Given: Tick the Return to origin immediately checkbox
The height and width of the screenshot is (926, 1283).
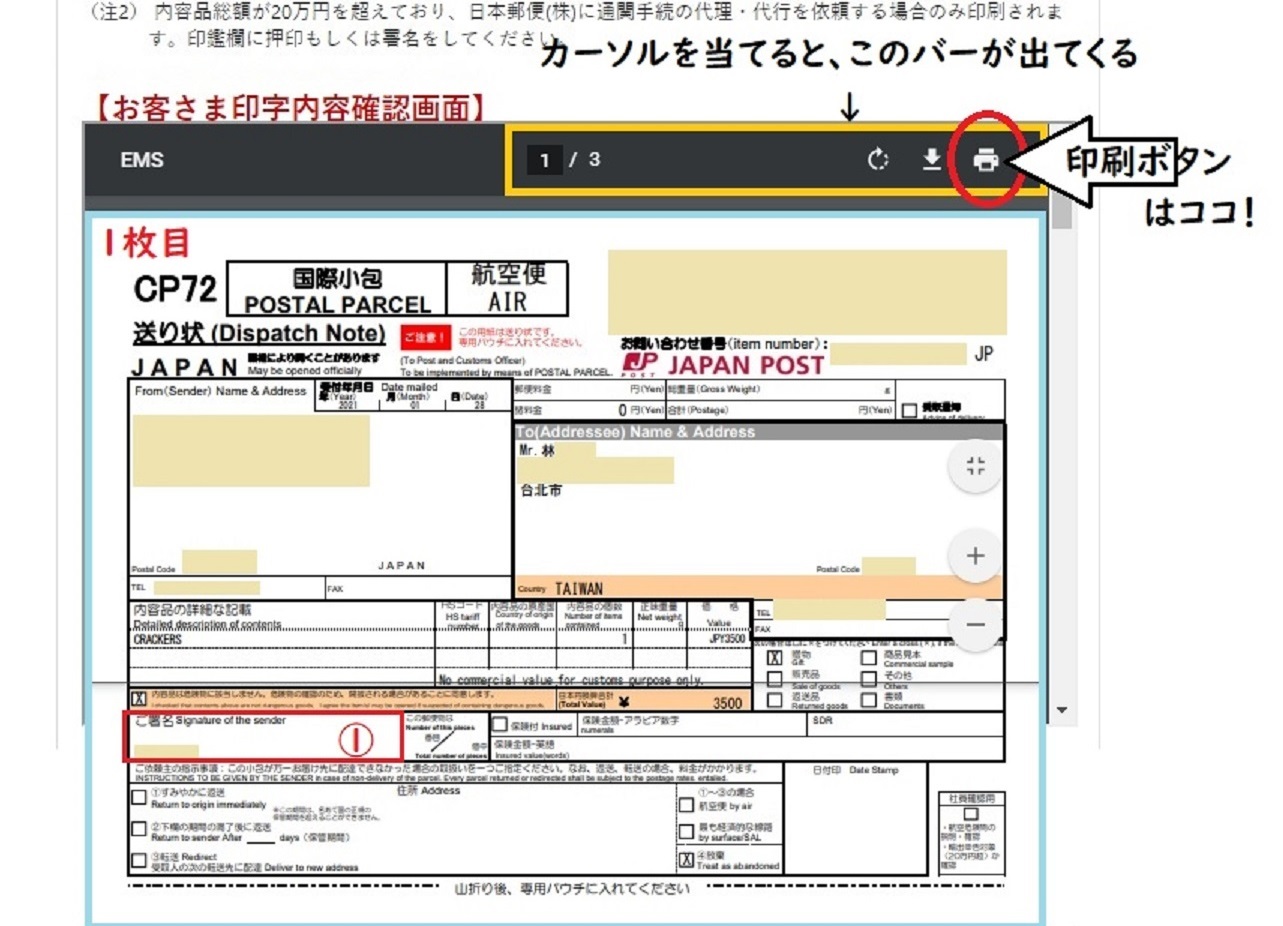Looking at the screenshot, I should pyautogui.click(x=139, y=798).
